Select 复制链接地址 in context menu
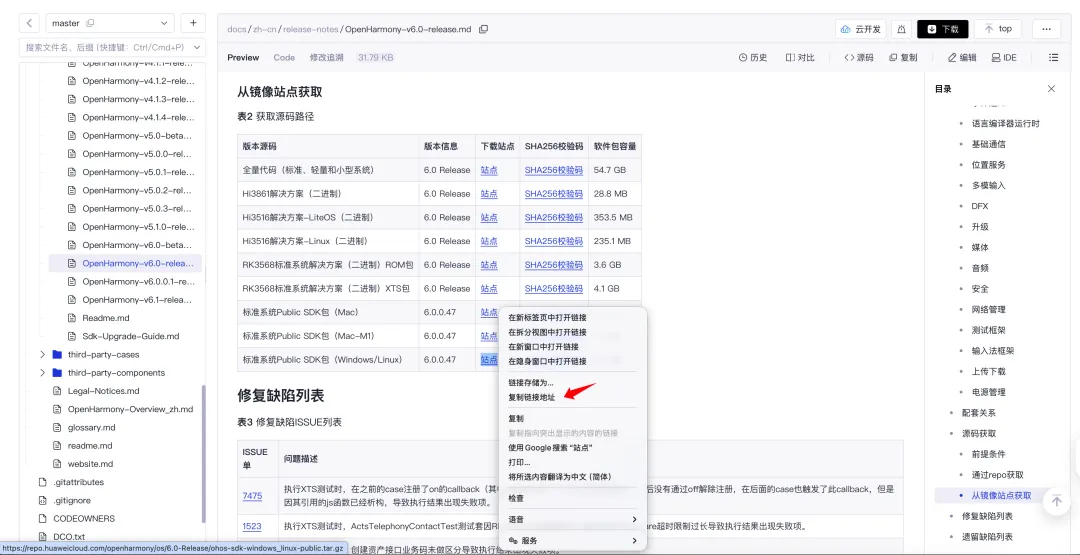1080x555 pixels. (x=532, y=397)
